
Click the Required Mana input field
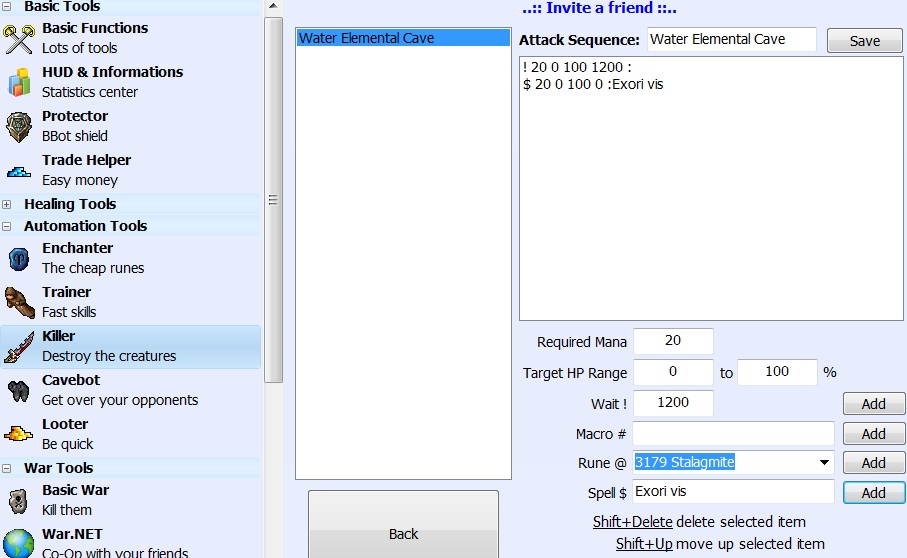673,341
